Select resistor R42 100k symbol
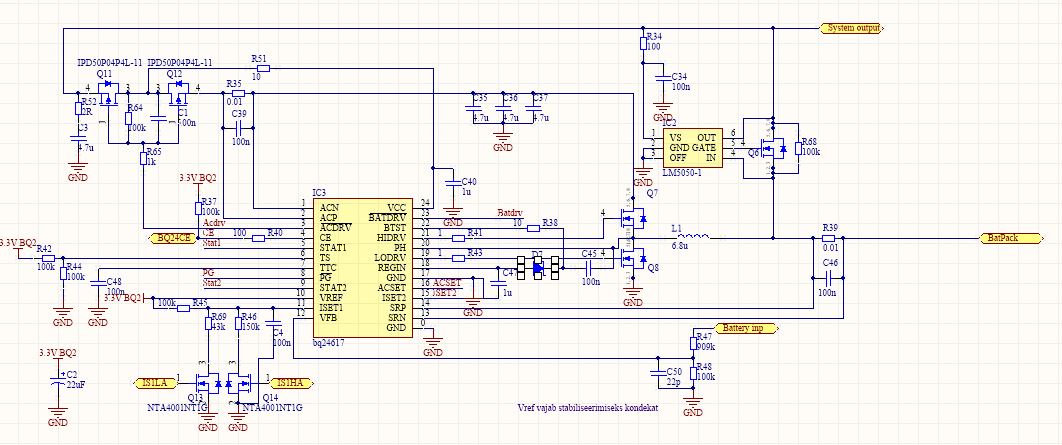Viewport: 1062px width, 445px height. pos(47,258)
